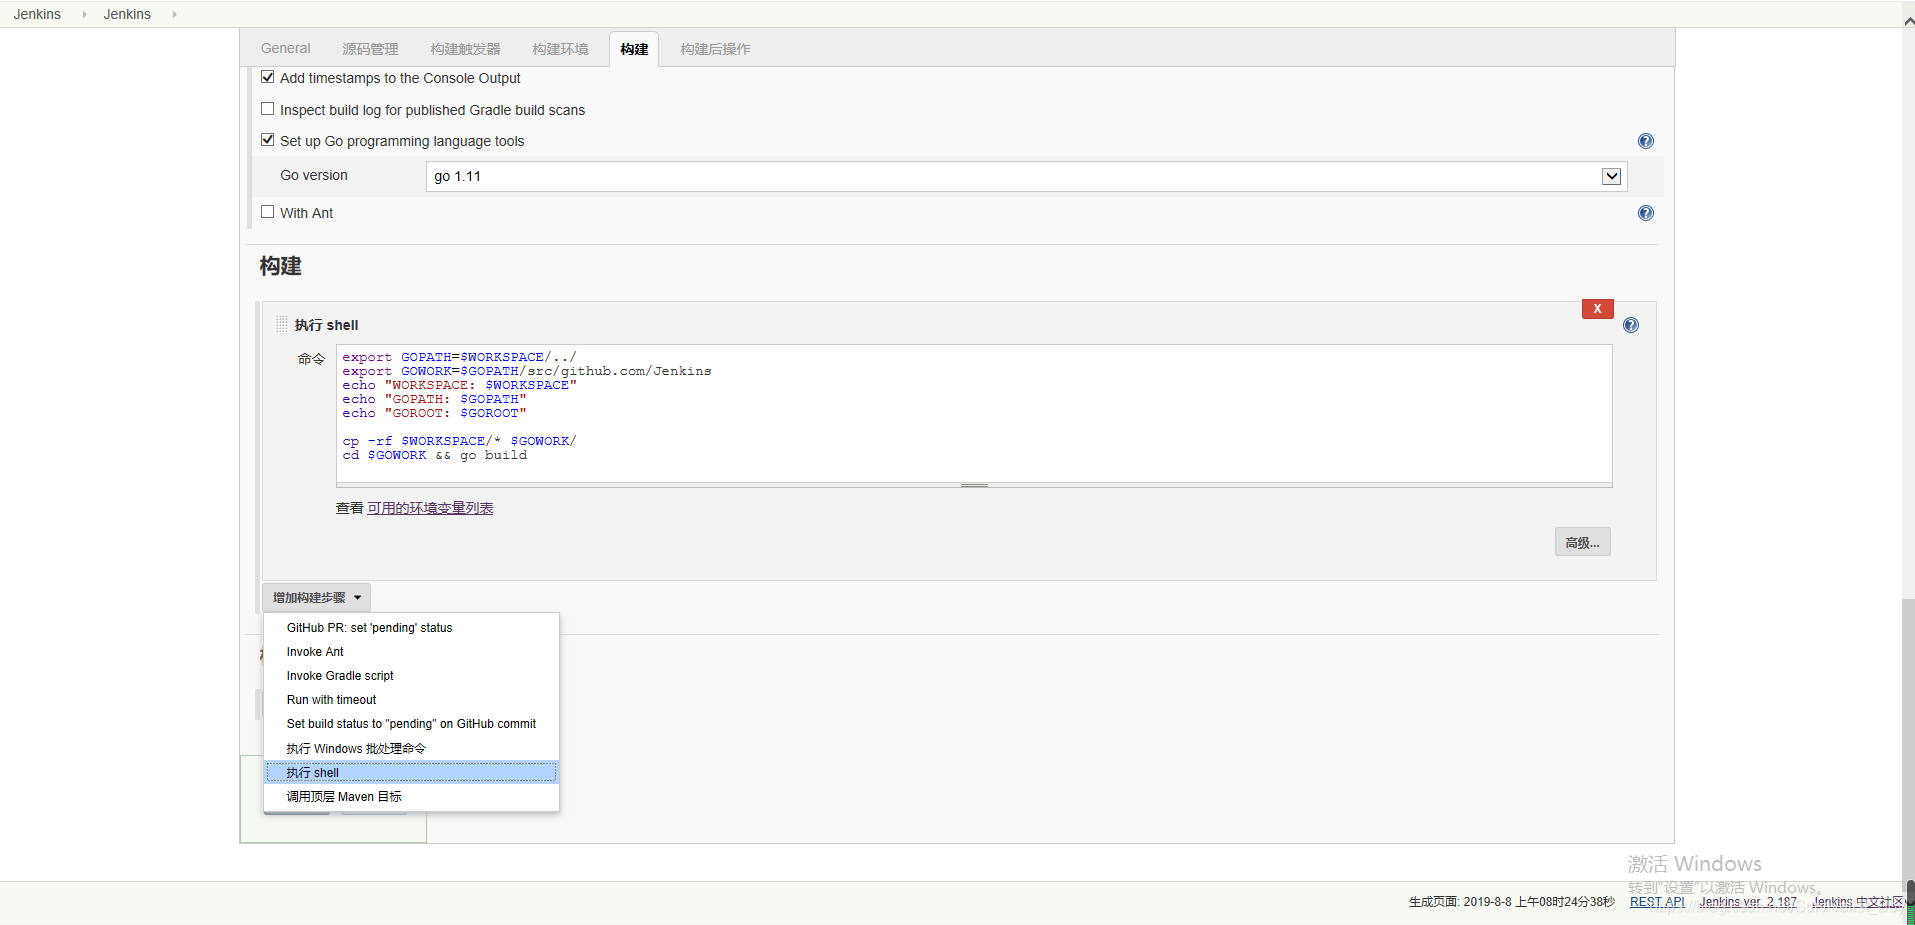Viewport: 1915px width, 925px height.
Task: Switch to the 构建环境 tab
Action: click(x=560, y=48)
